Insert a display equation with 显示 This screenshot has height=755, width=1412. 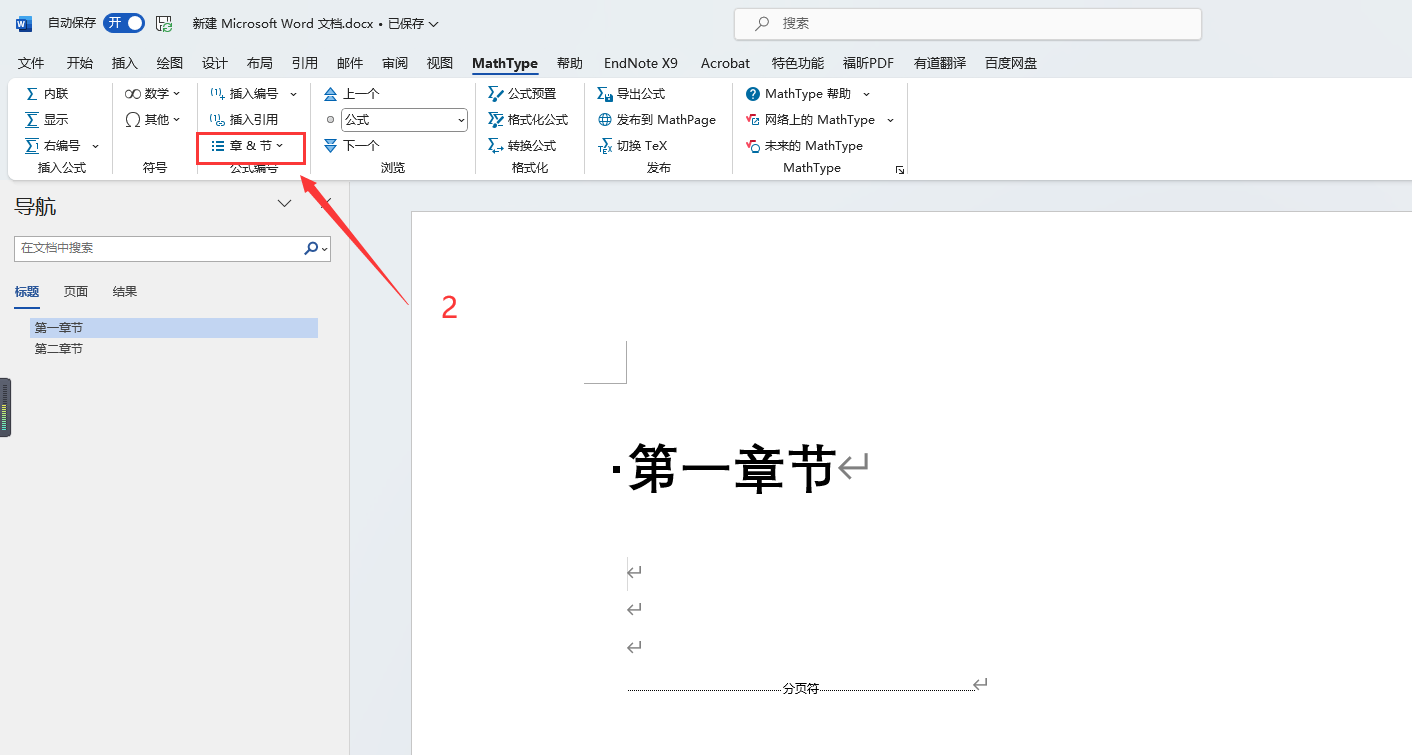pyautogui.click(x=46, y=119)
